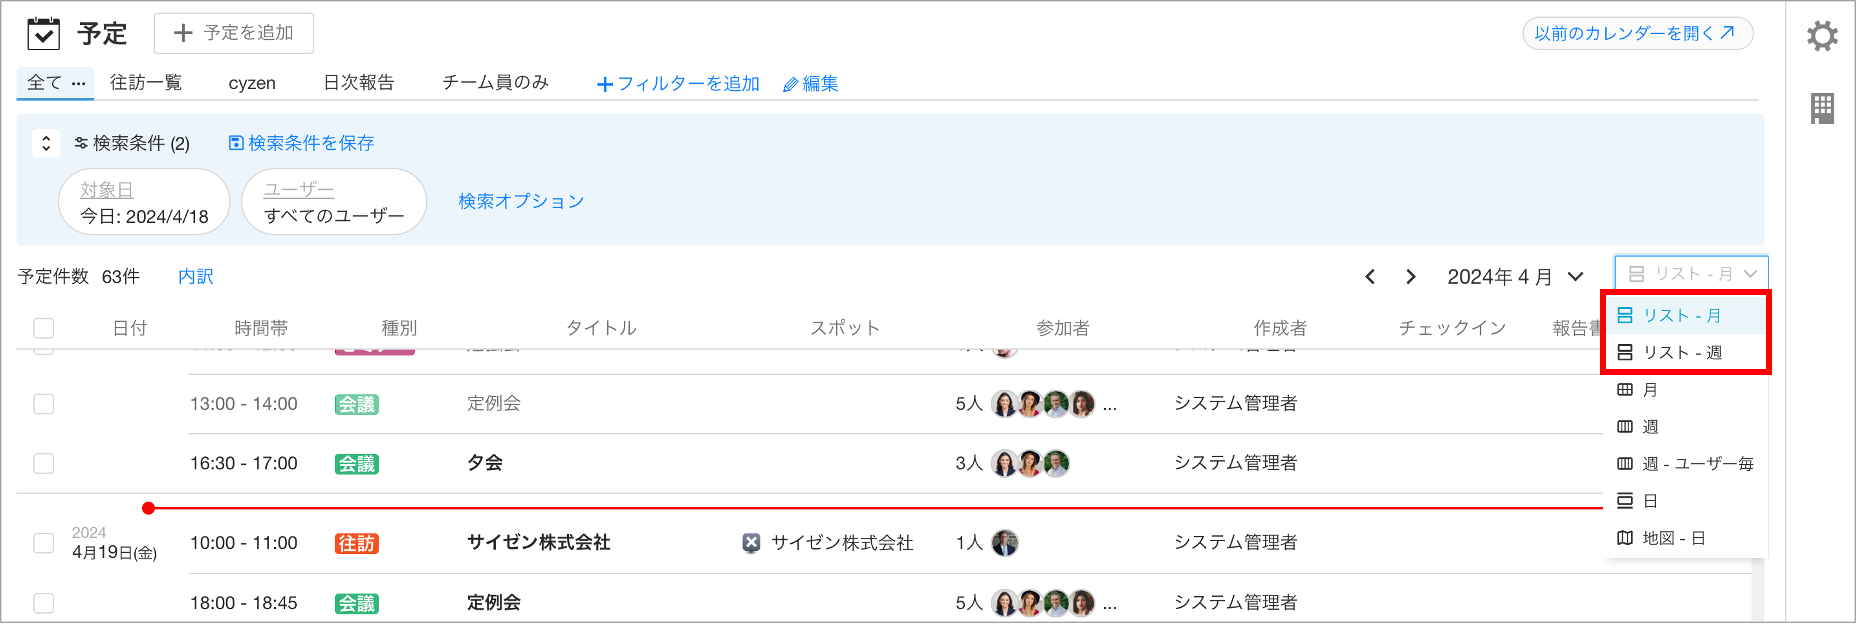
Task: Choose リスト - 週 from the view menu
Action: pos(1682,352)
